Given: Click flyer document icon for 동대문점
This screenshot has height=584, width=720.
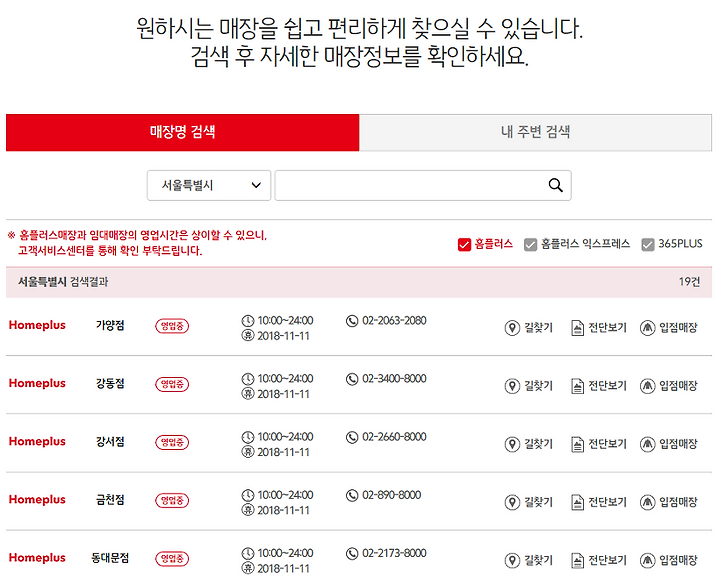Looking at the screenshot, I should point(577,561).
